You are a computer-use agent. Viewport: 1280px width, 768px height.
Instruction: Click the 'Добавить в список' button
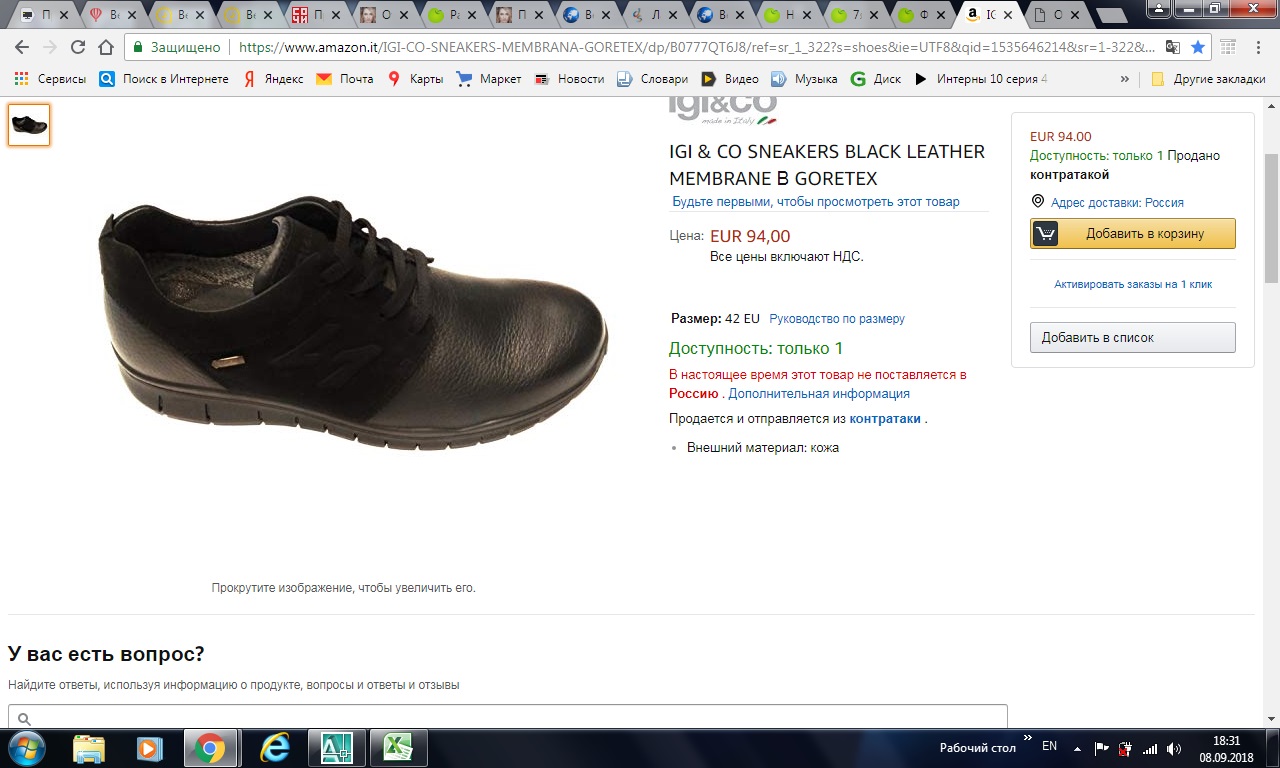click(x=1132, y=338)
